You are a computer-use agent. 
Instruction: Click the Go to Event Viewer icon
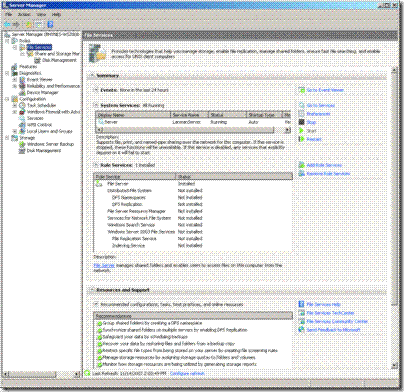[x=302, y=90]
